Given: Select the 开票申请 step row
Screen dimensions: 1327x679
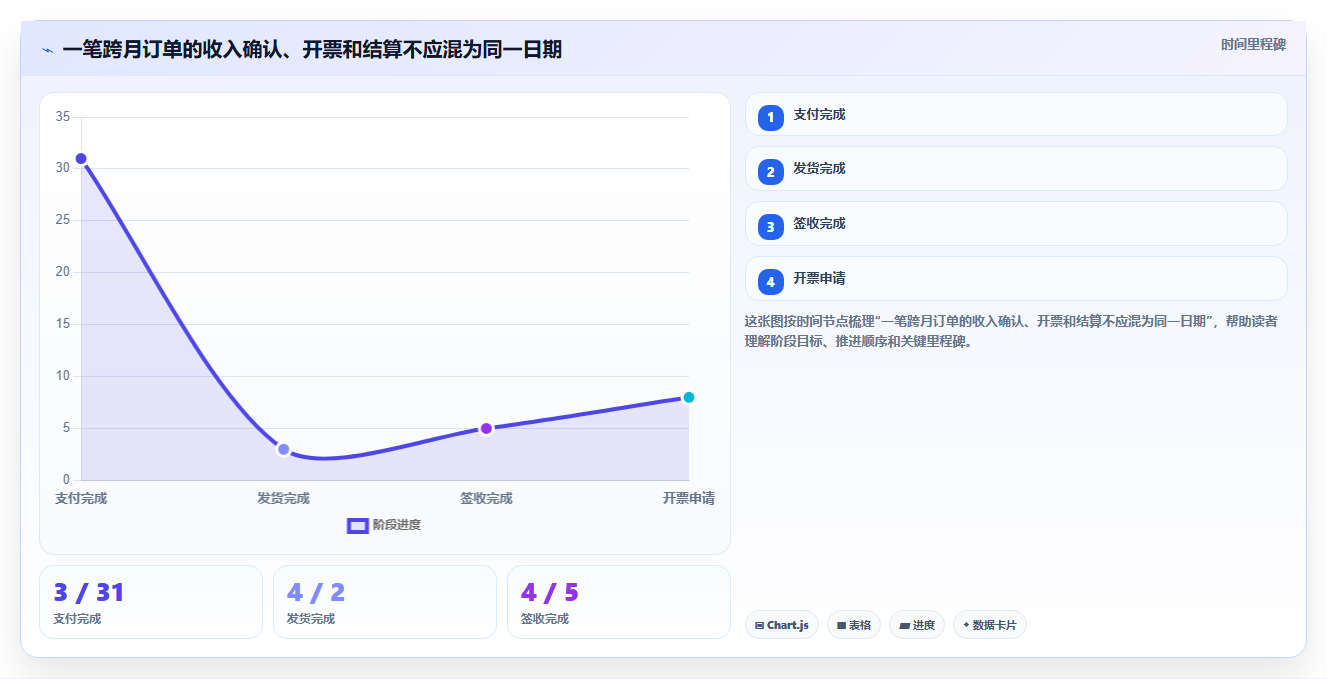Looking at the screenshot, I should (1016, 278).
